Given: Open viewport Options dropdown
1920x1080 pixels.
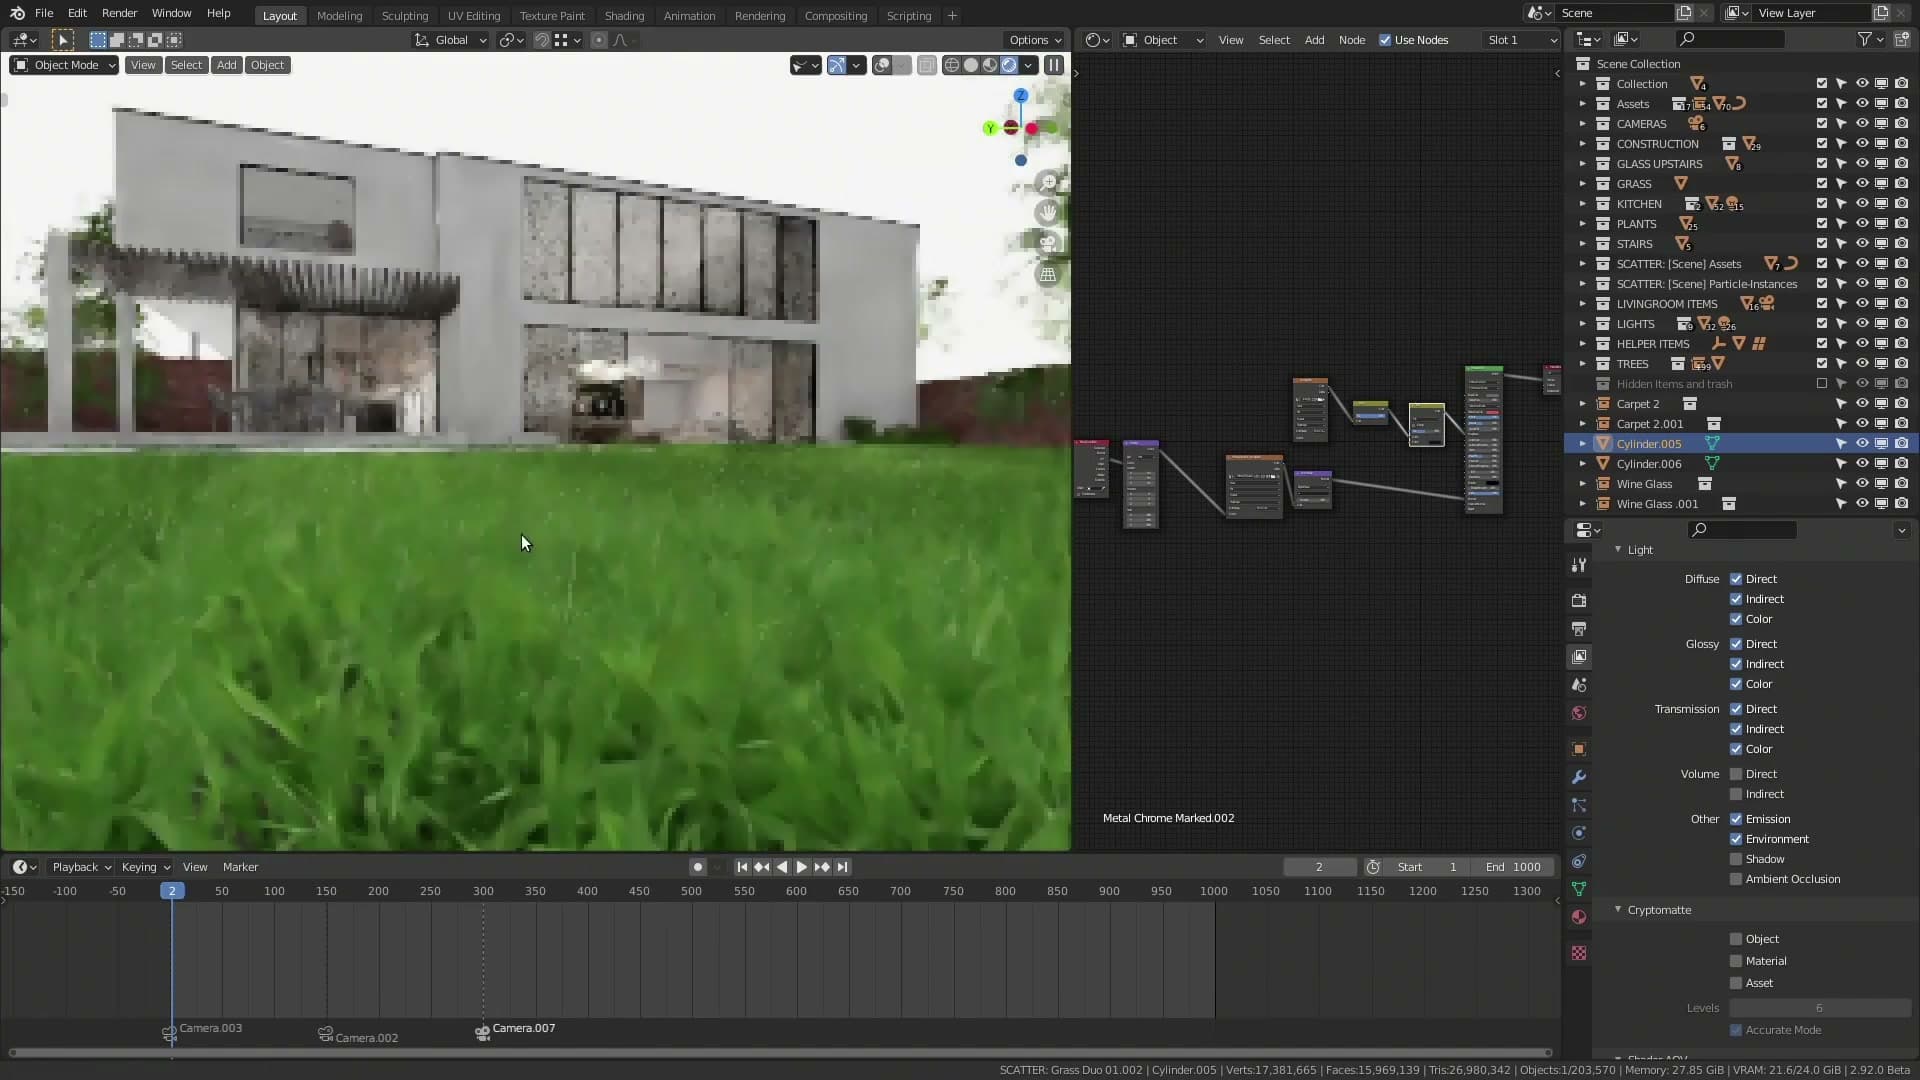Looking at the screenshot, I should tap(1035, 40).
